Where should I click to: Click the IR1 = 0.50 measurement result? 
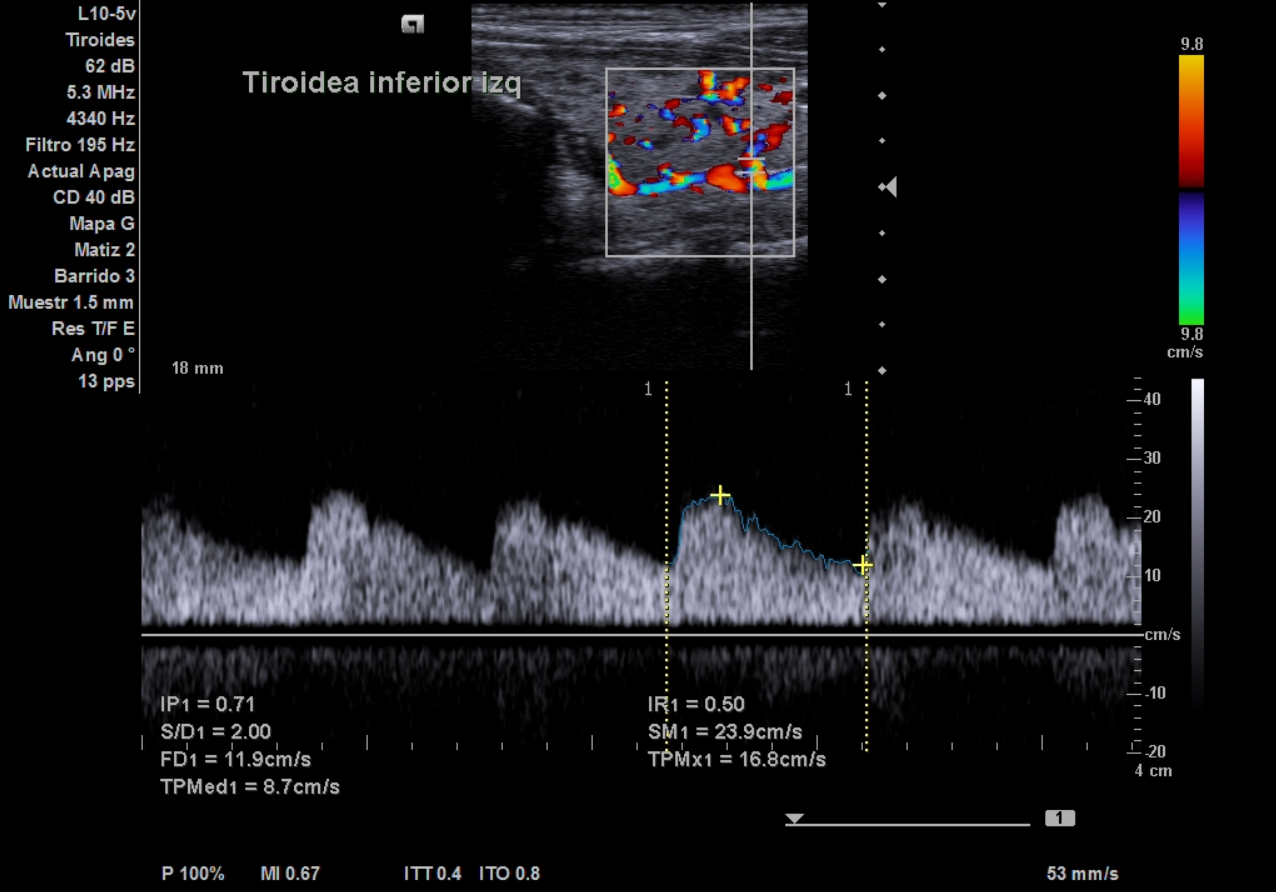coord(696,705)
